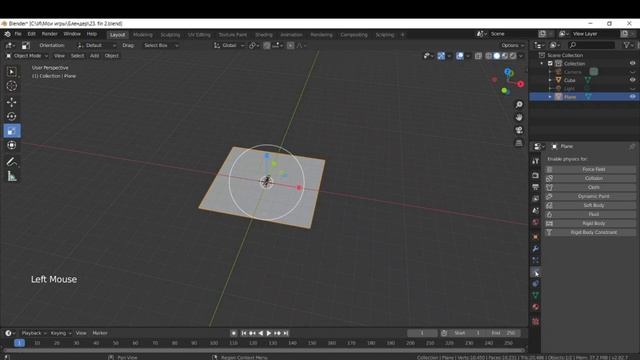640x360 pixels.
Task: Click the active Scale tool
Action: (x=12, y=131)
